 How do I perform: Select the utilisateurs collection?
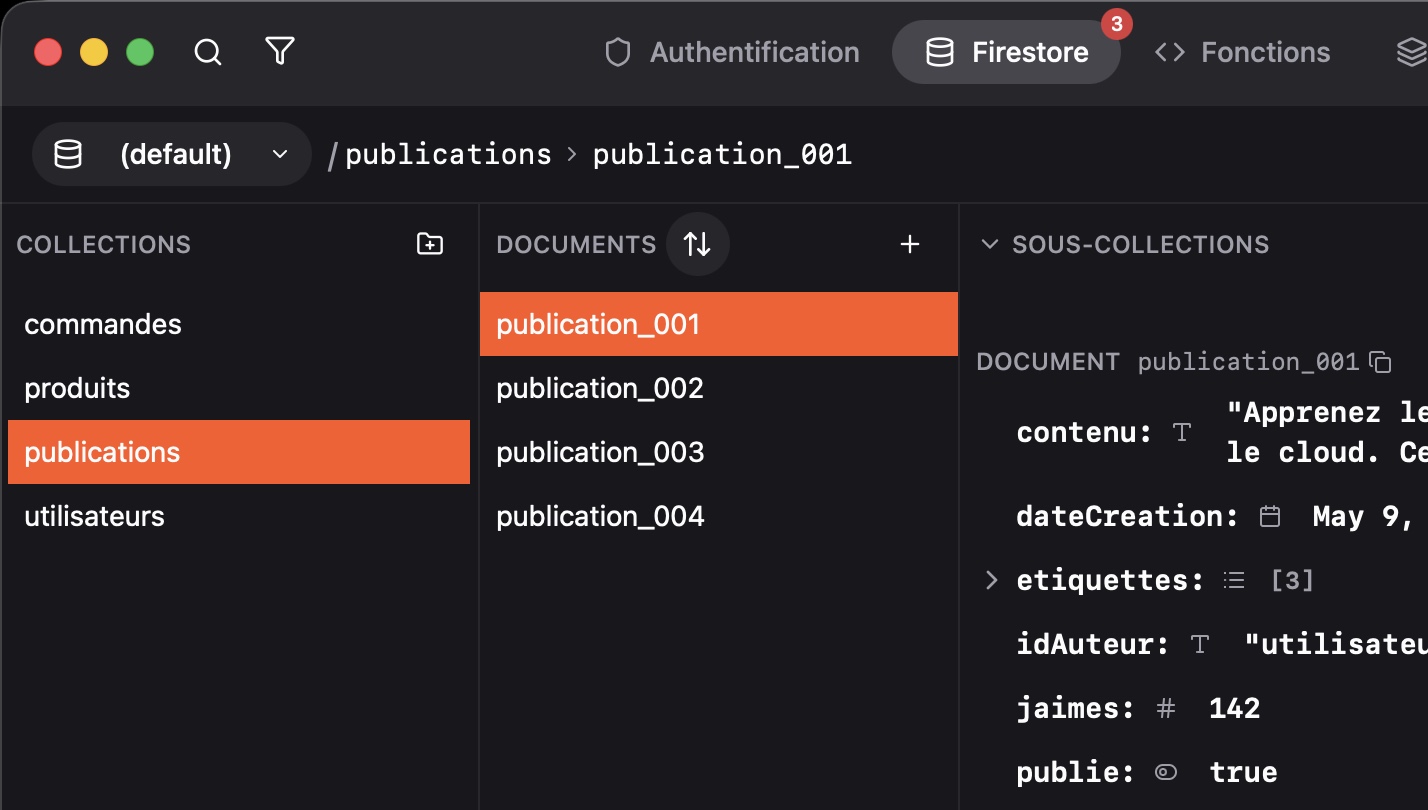coord(239,516)
